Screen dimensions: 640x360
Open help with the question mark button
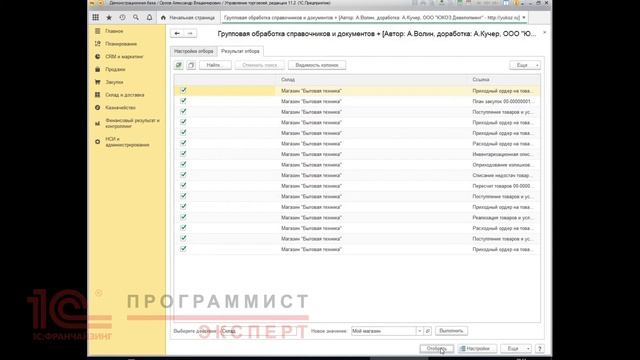[540, 349]
